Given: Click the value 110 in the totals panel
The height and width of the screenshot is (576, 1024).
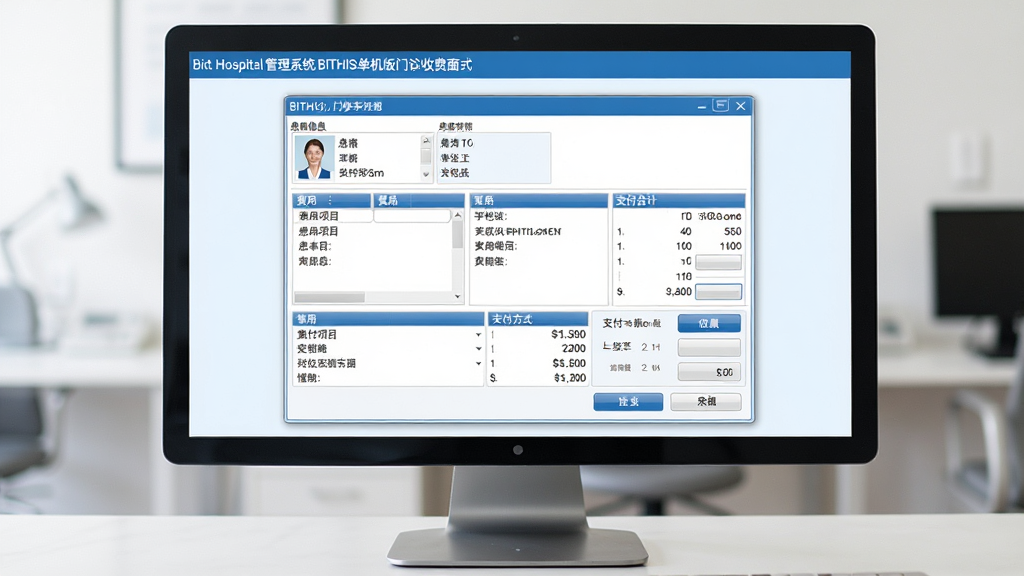Looking at the screenshot, I should tap(683, 276).
